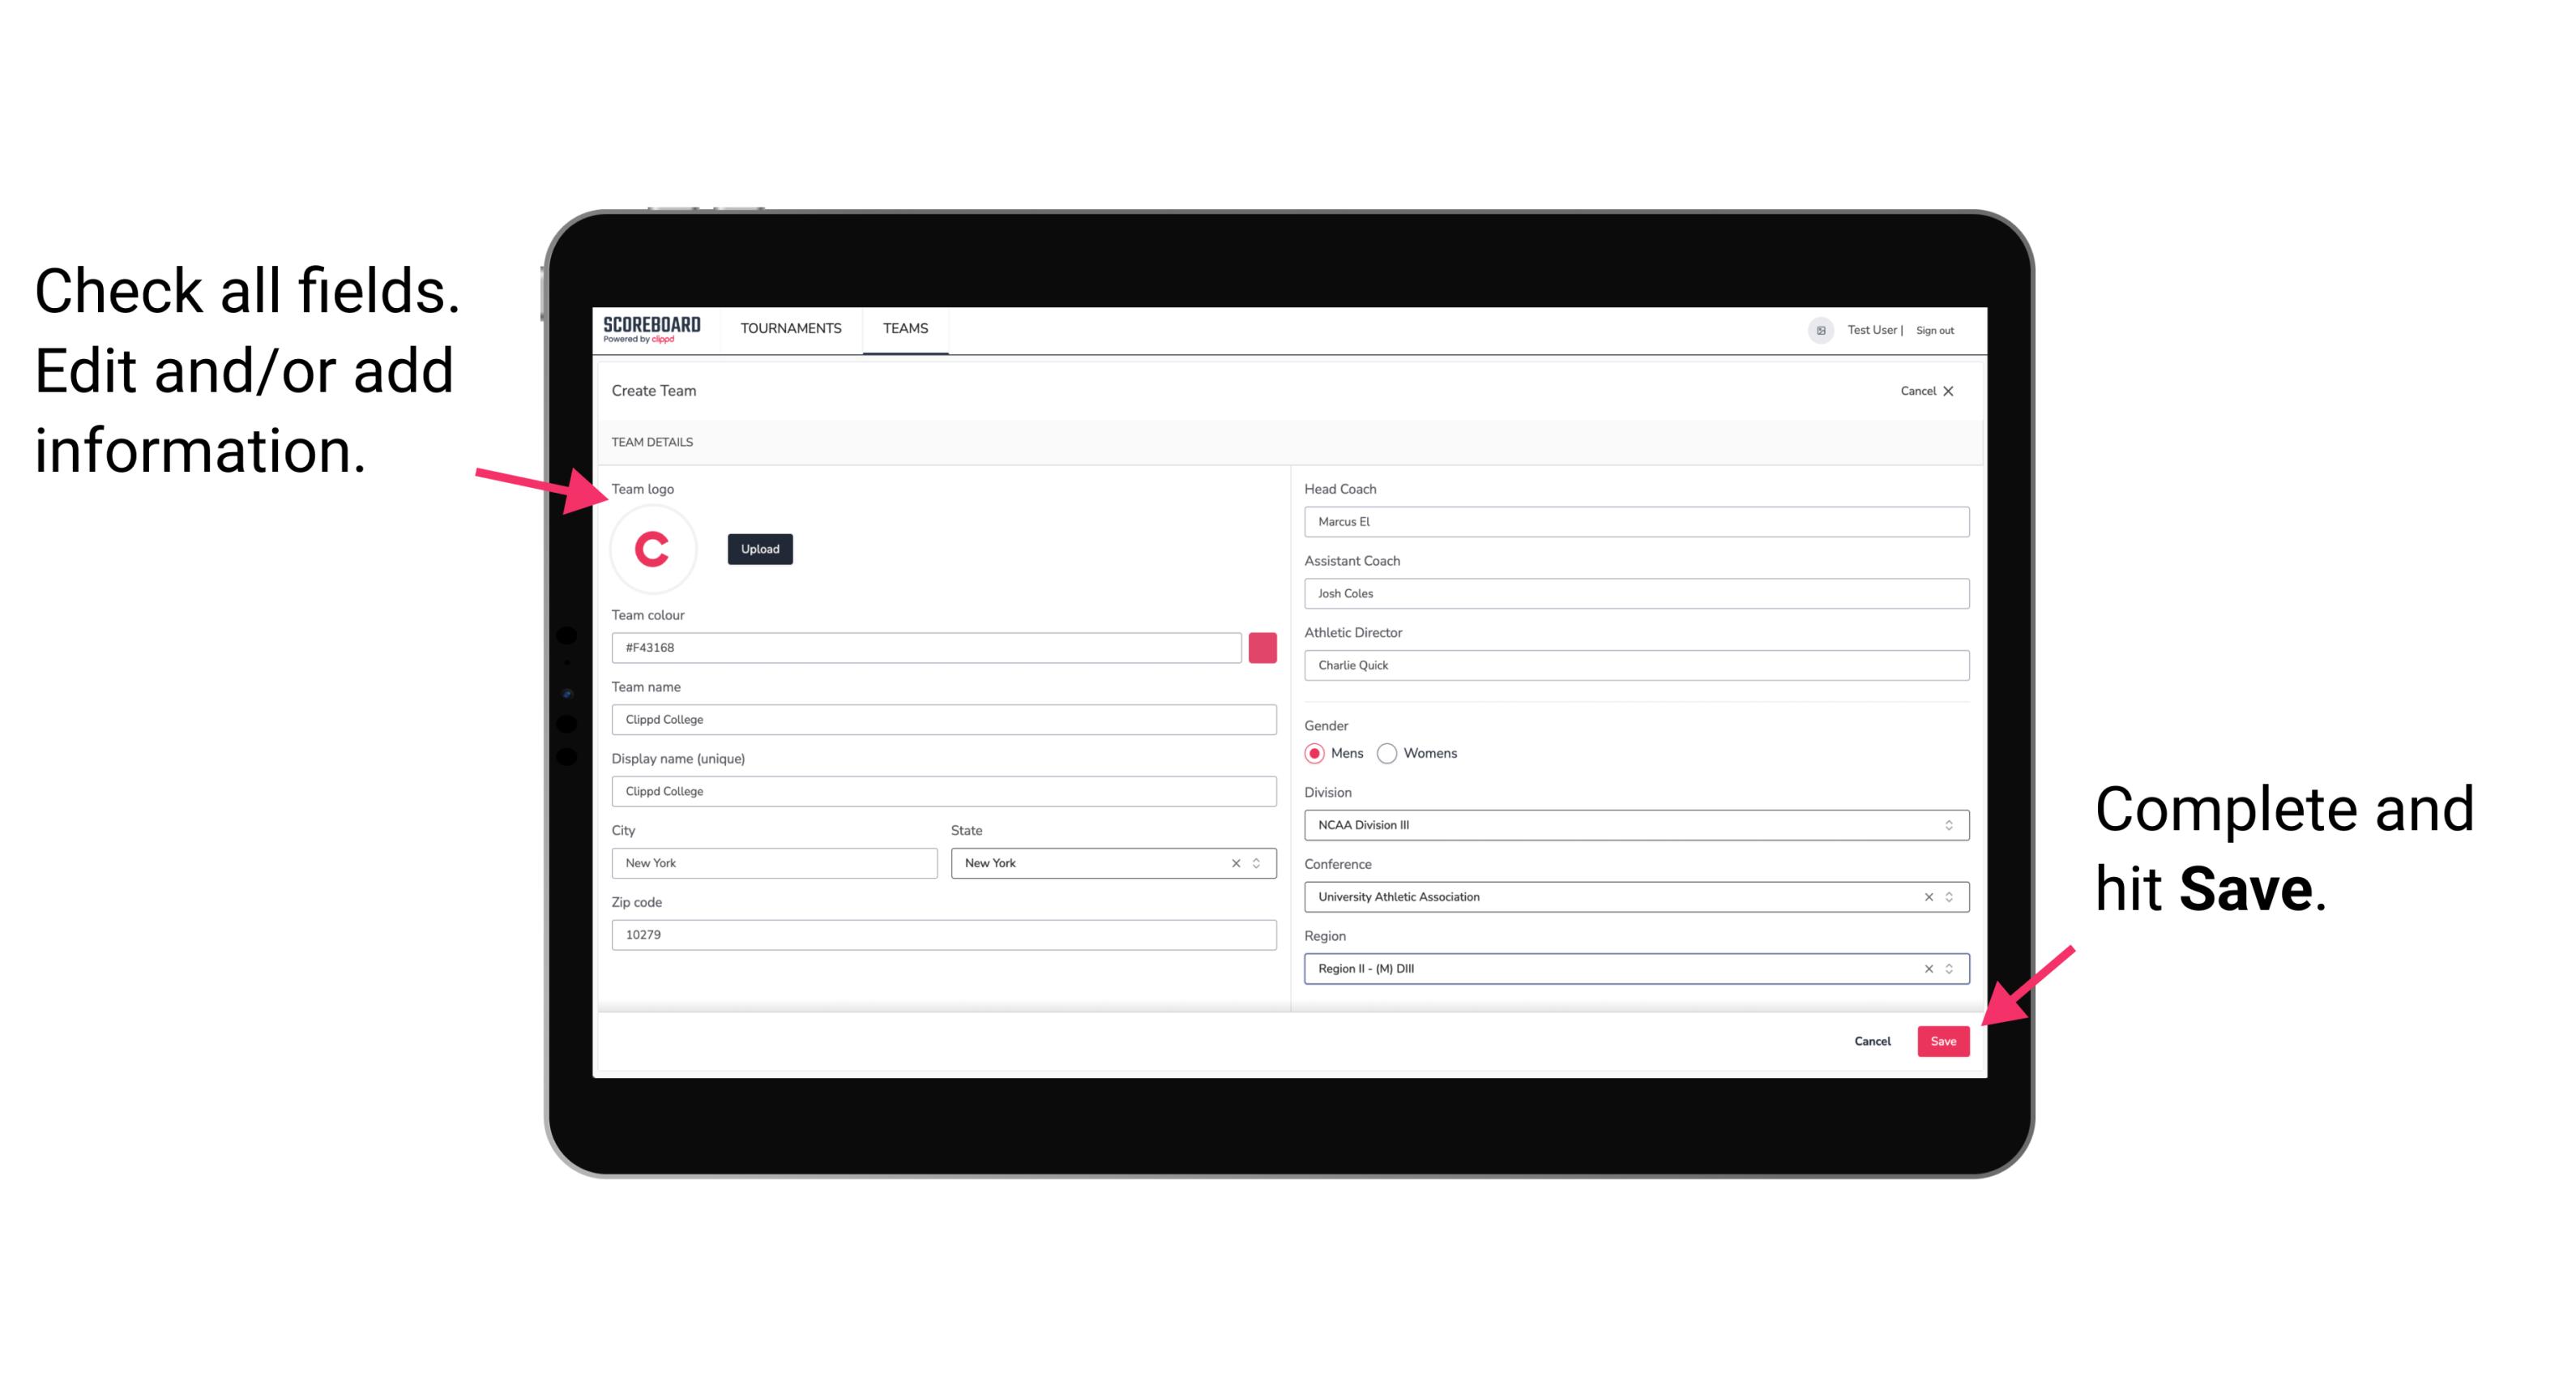Screen dimensions: 2576x1386
Task: Click the Save button to submit form
Action: click(1943, 1039)
